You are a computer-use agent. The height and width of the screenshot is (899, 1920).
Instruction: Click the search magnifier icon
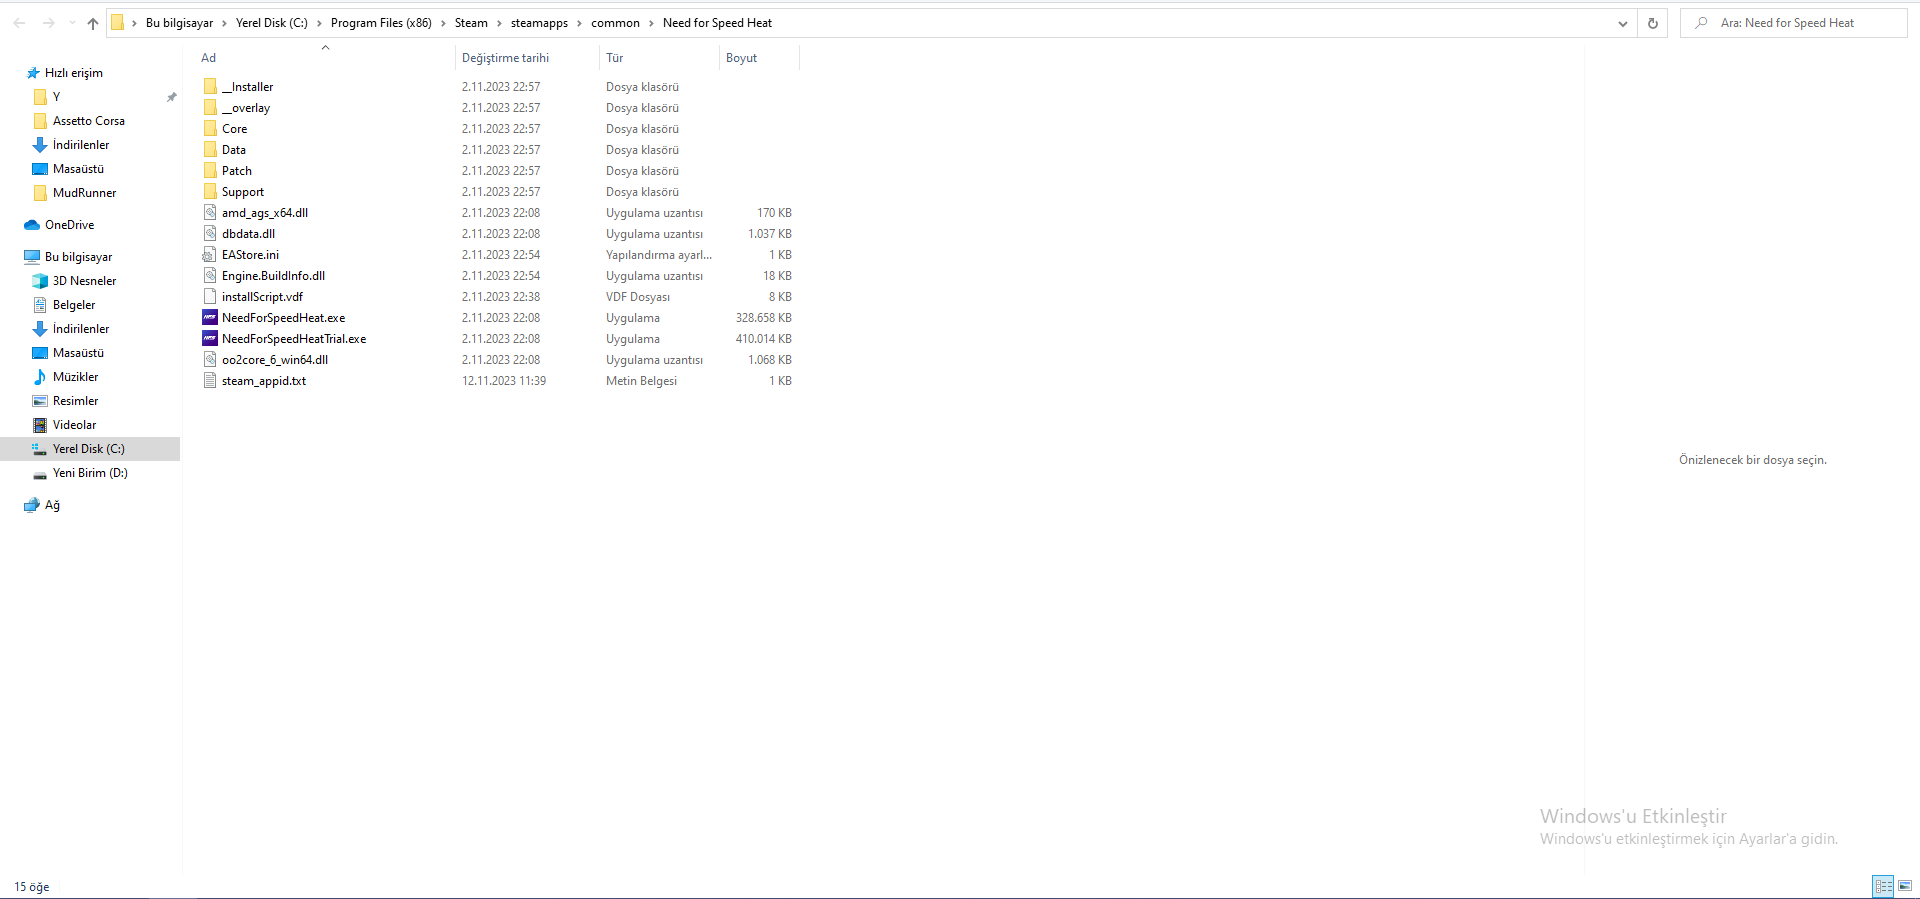point(1701,23)
